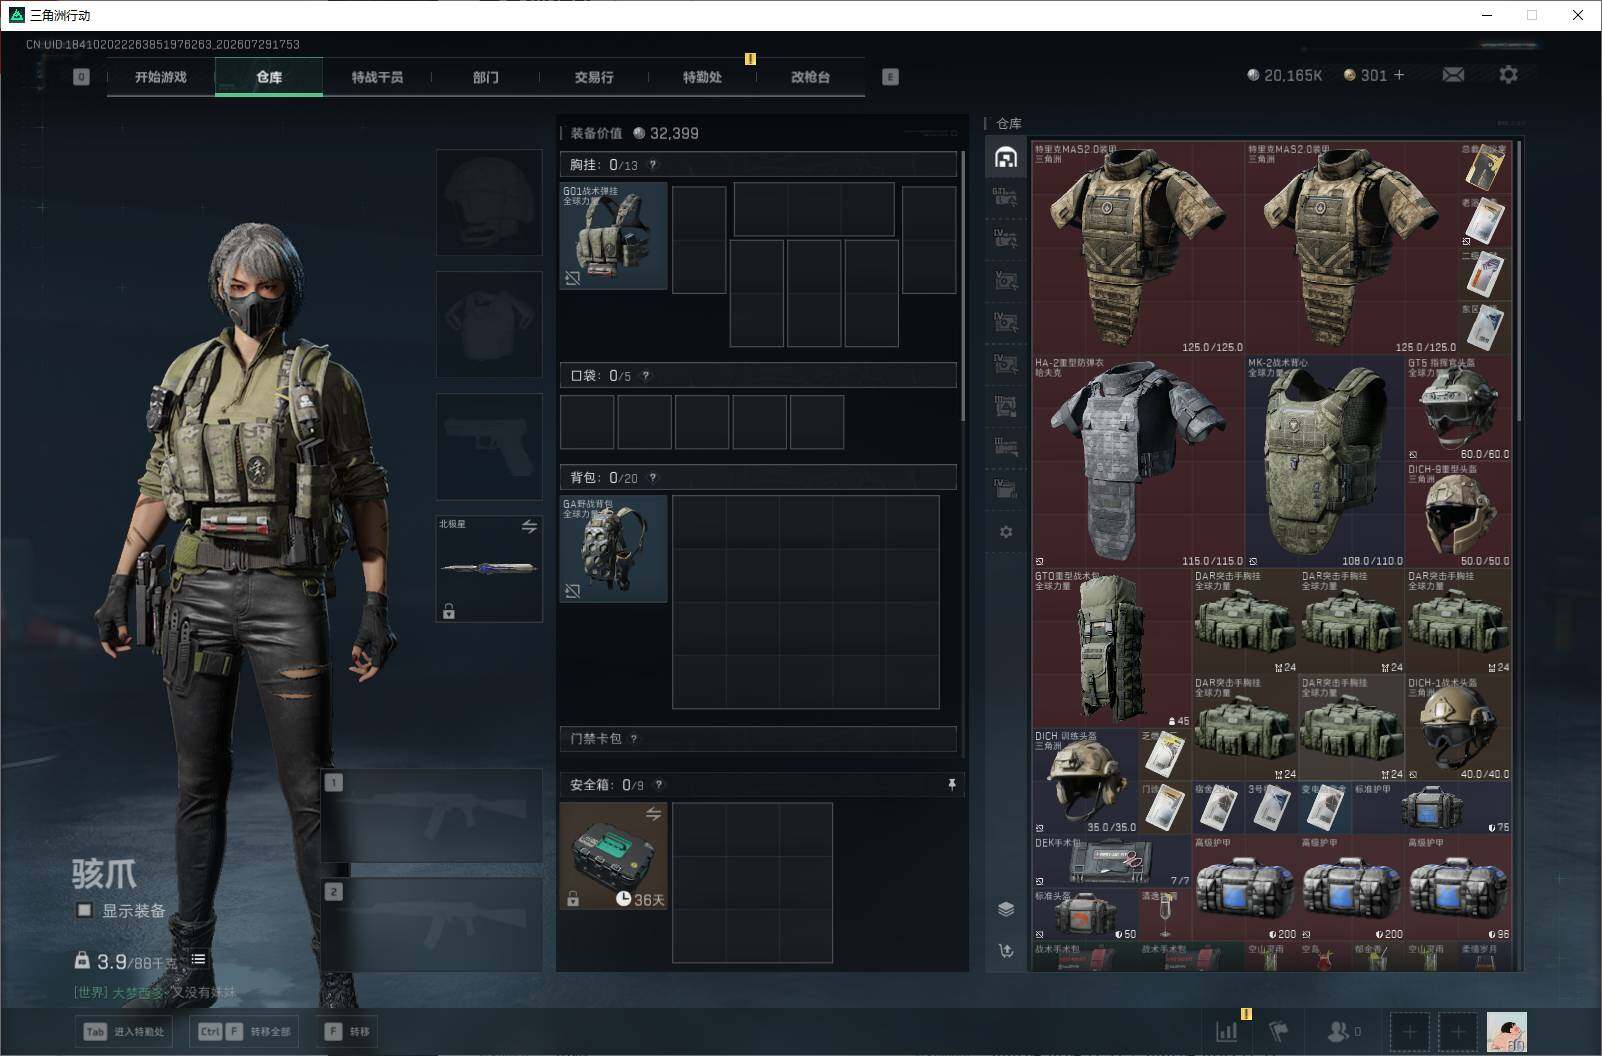Open the 特勤处 tab
The width and height of the screenshot is (1602, 1056).
click(702, 77)
